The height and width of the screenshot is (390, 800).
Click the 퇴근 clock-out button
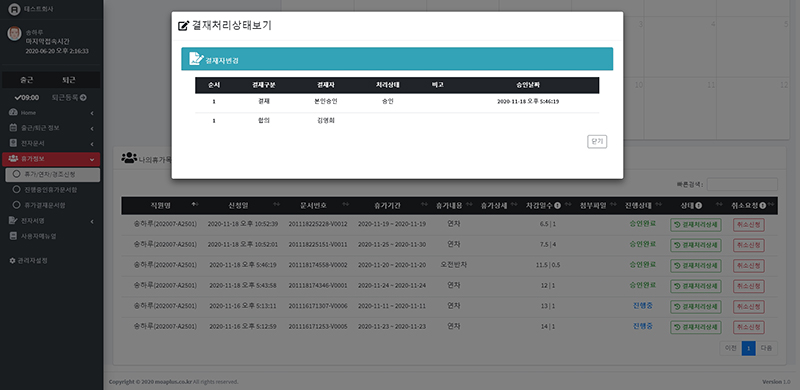pos(69,80)
